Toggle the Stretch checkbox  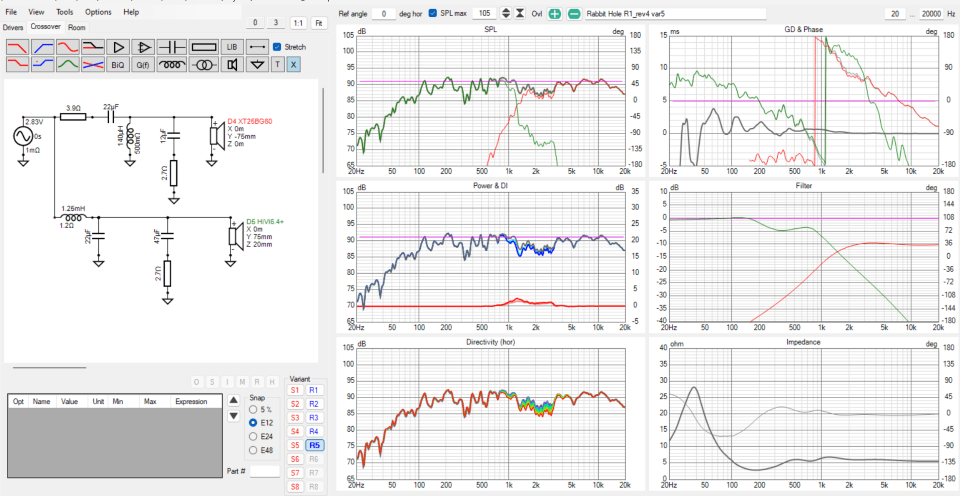(277, 47)
